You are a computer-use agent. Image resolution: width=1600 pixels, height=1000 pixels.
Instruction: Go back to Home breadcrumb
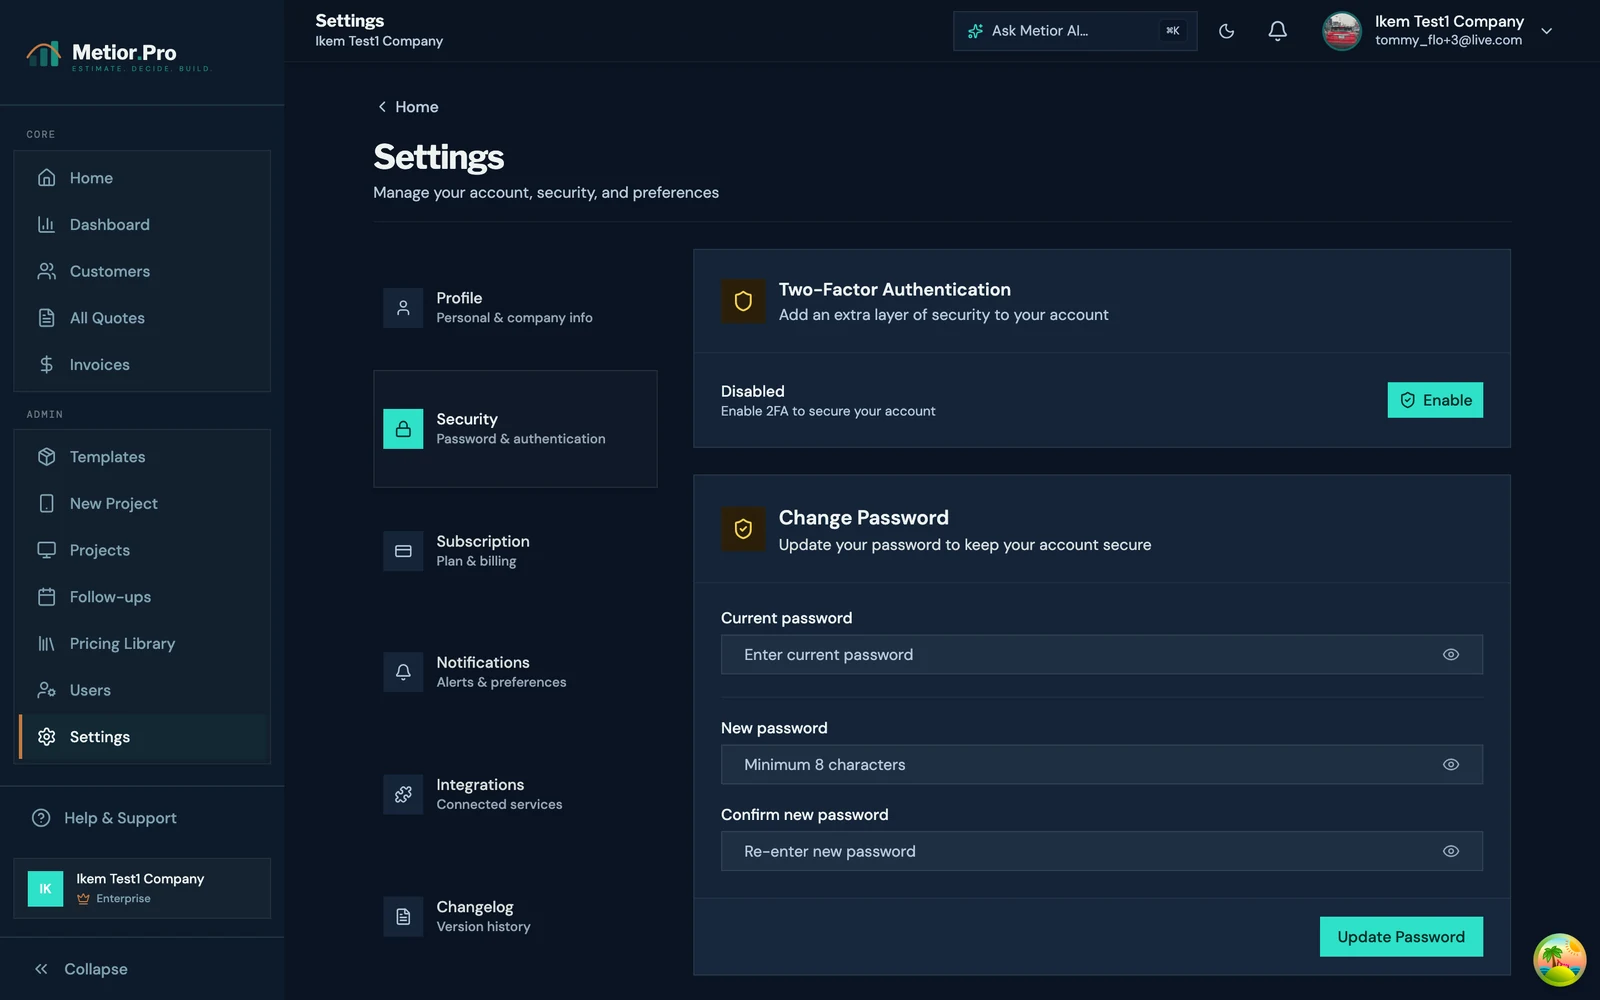(x=408, y=107)
